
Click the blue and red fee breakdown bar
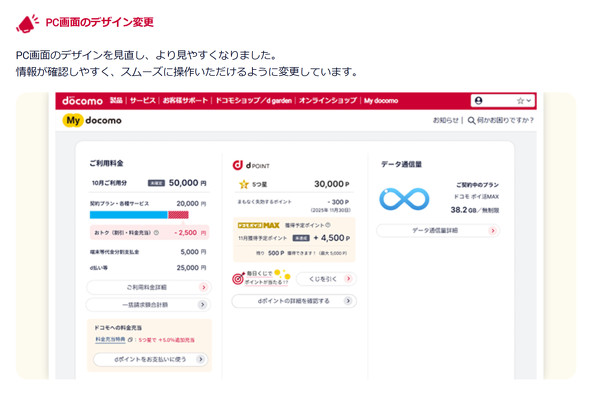[x=139, y=215]
